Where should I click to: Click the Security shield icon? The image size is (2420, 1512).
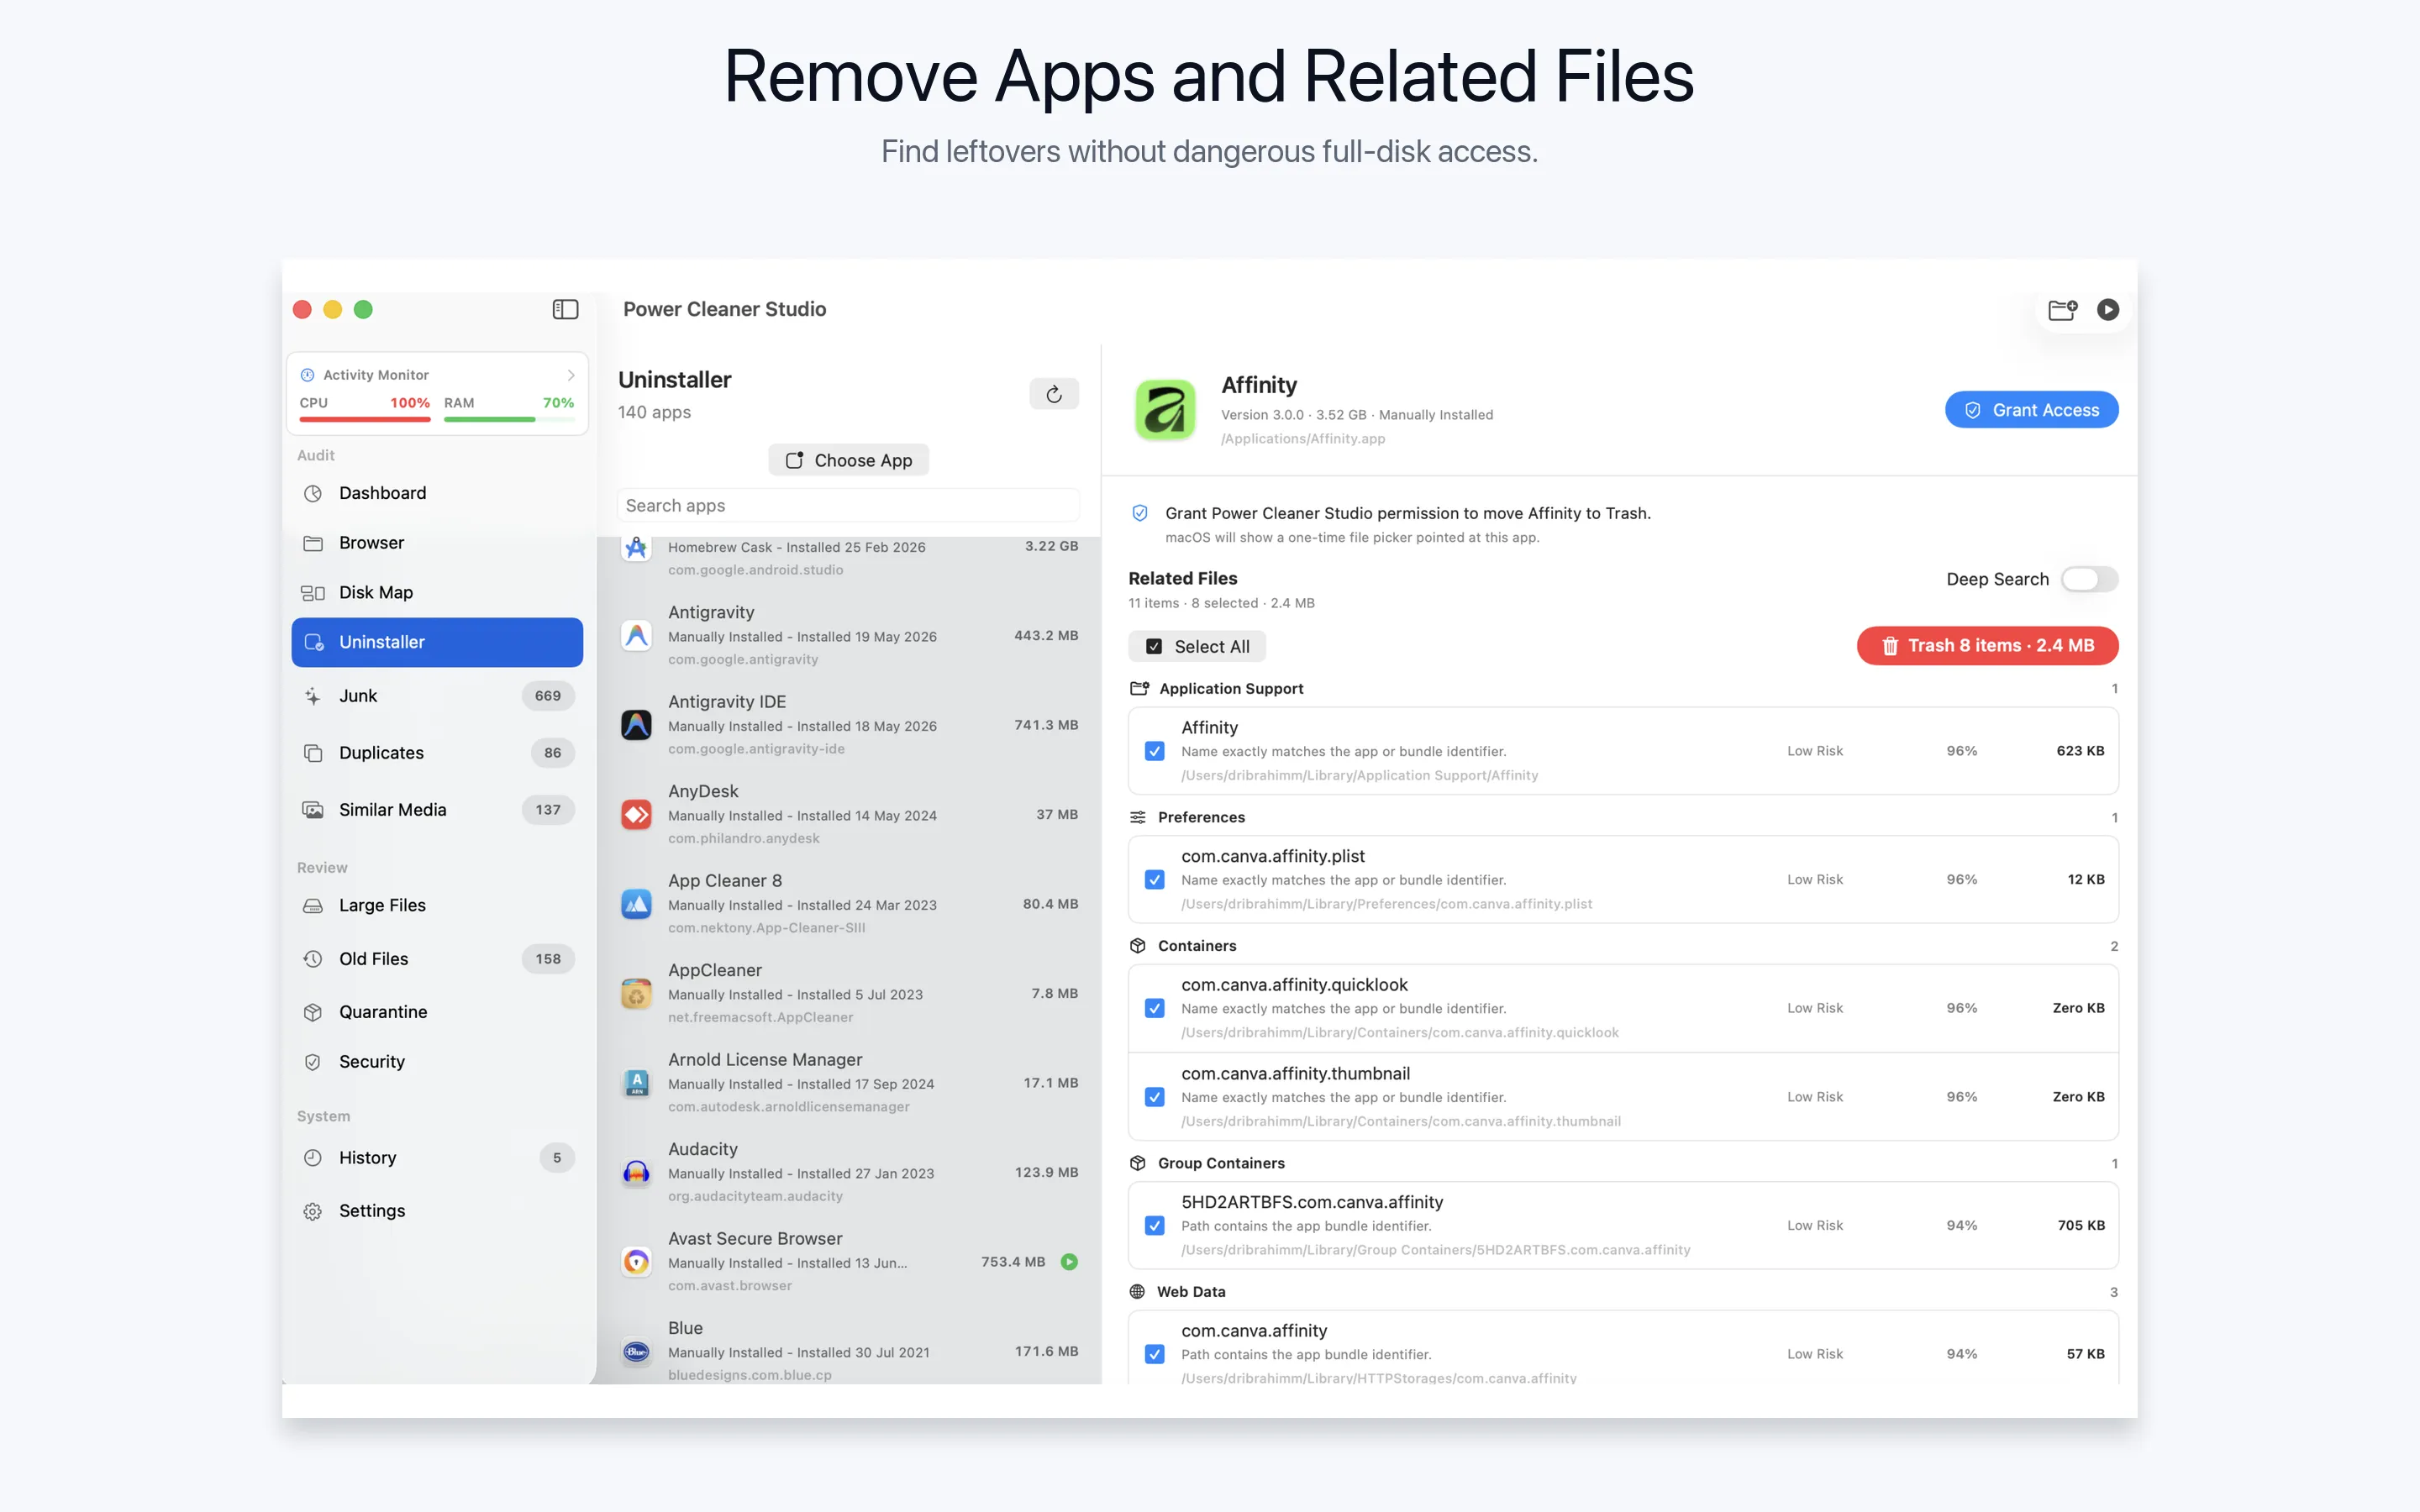[x=313, y=1062]
